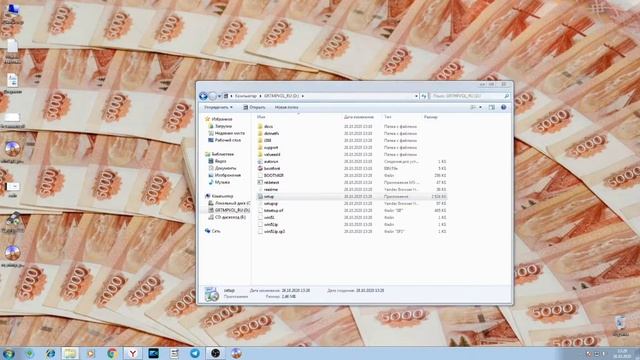Image resolution: width=640 pixels, height=360 pixels.
Task: Open Windows Media Player from taskbar
Action: click(91, 353)
